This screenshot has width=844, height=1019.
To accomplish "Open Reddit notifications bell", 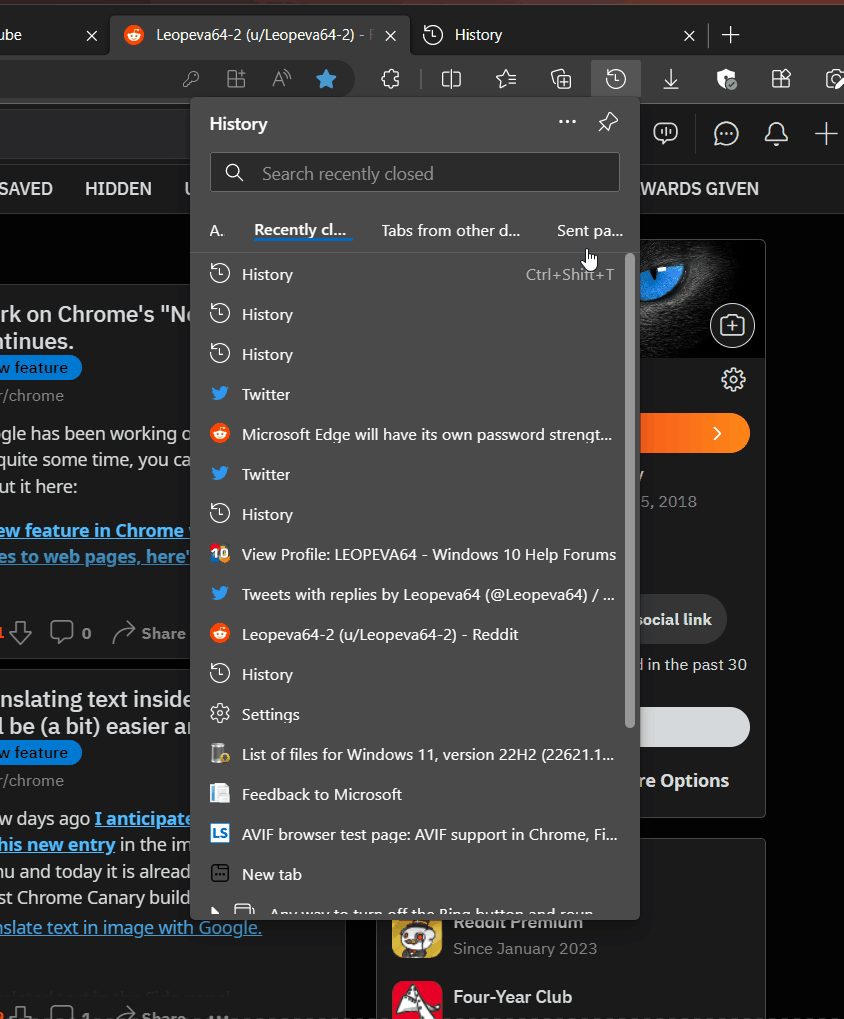I will tap(776, 134).
